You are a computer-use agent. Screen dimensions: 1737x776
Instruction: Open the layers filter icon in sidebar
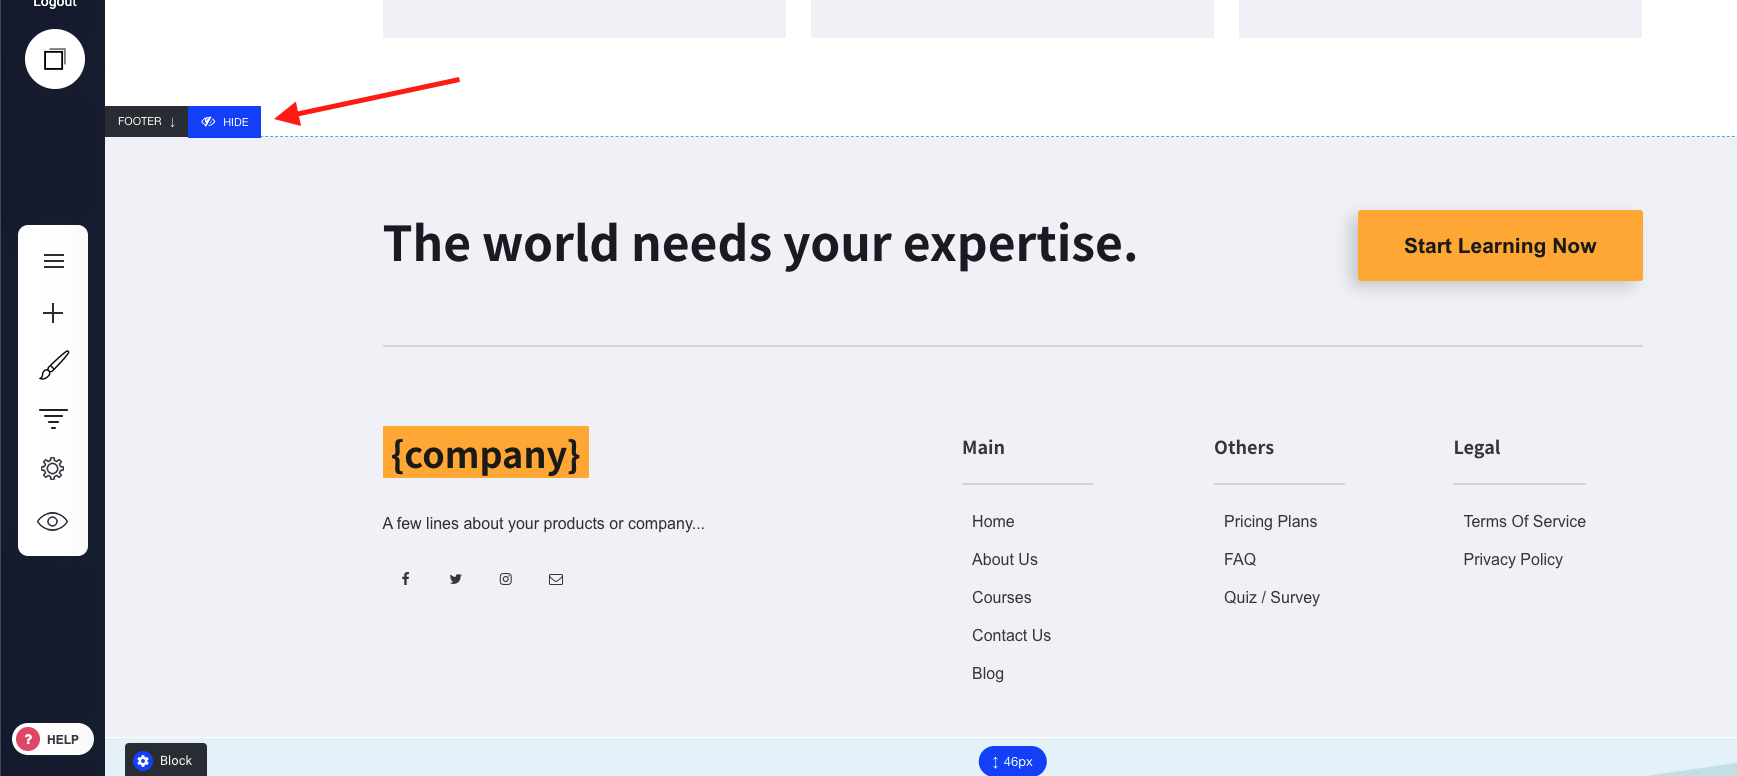(x=54, y=418)
